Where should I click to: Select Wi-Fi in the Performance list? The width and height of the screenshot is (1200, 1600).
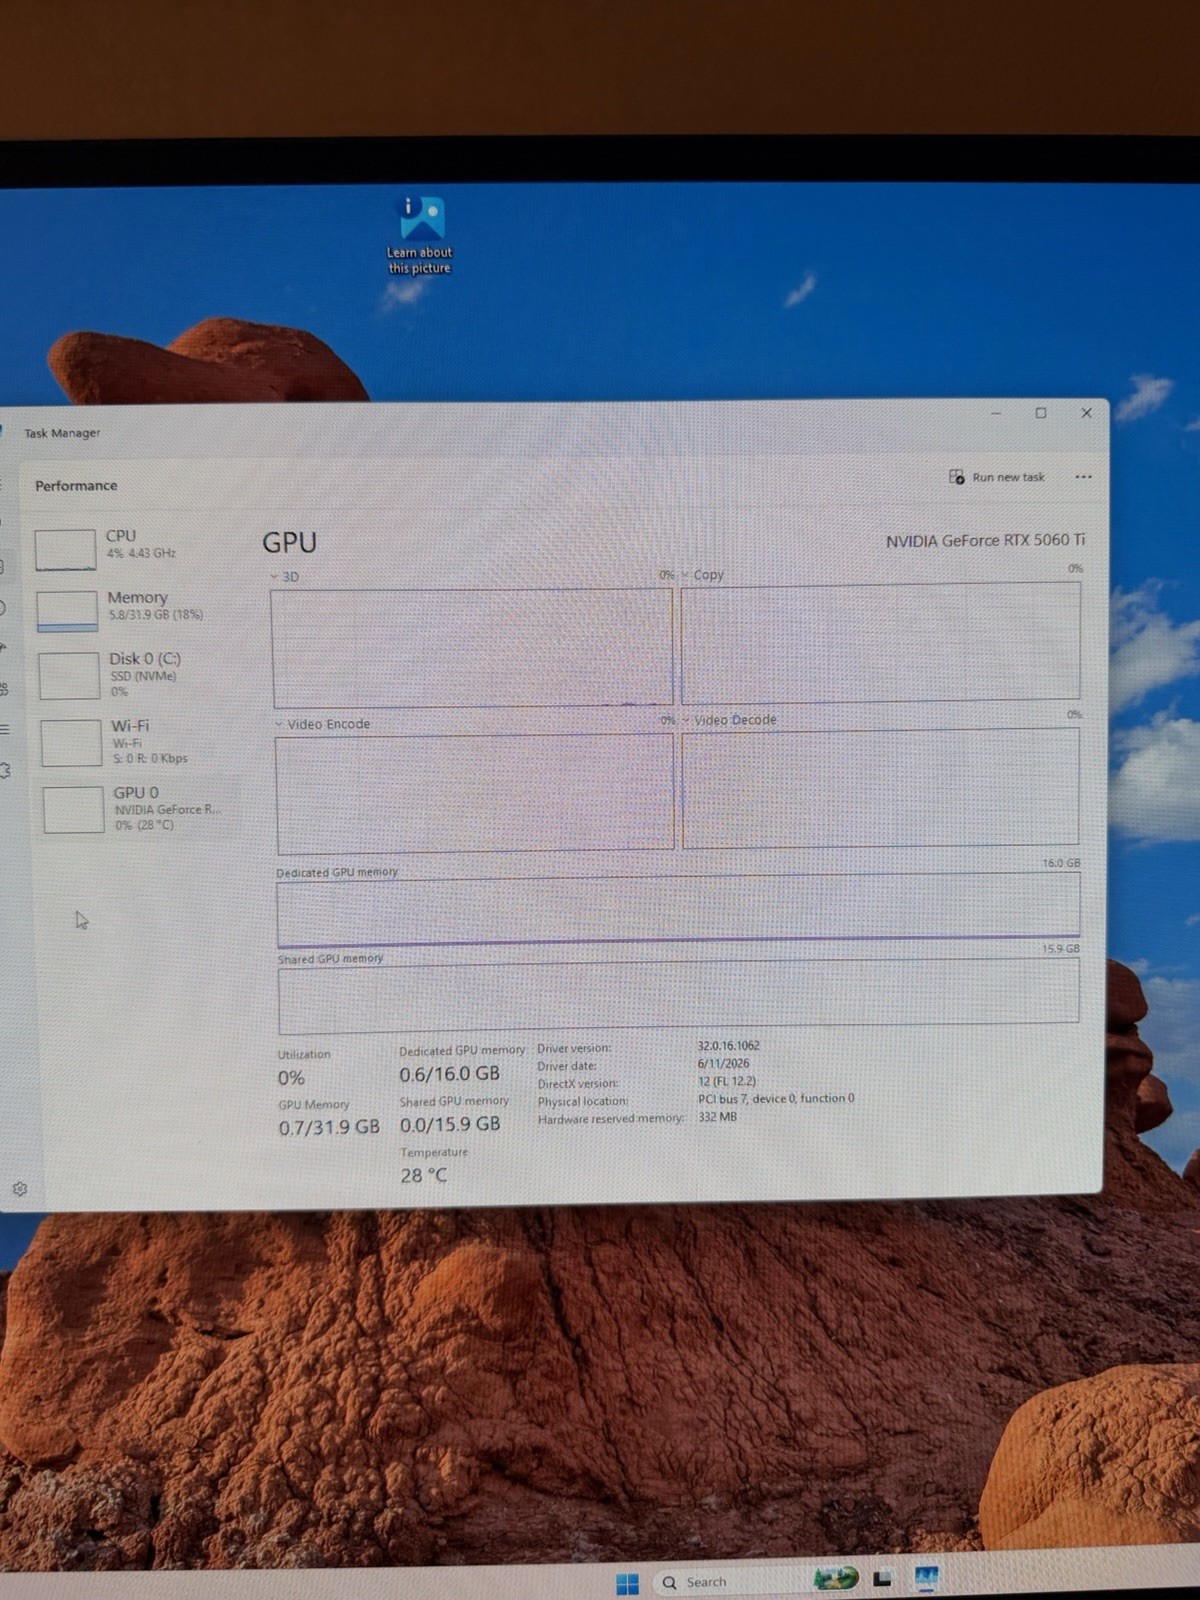pyautogui.click(x=136, y=741)
